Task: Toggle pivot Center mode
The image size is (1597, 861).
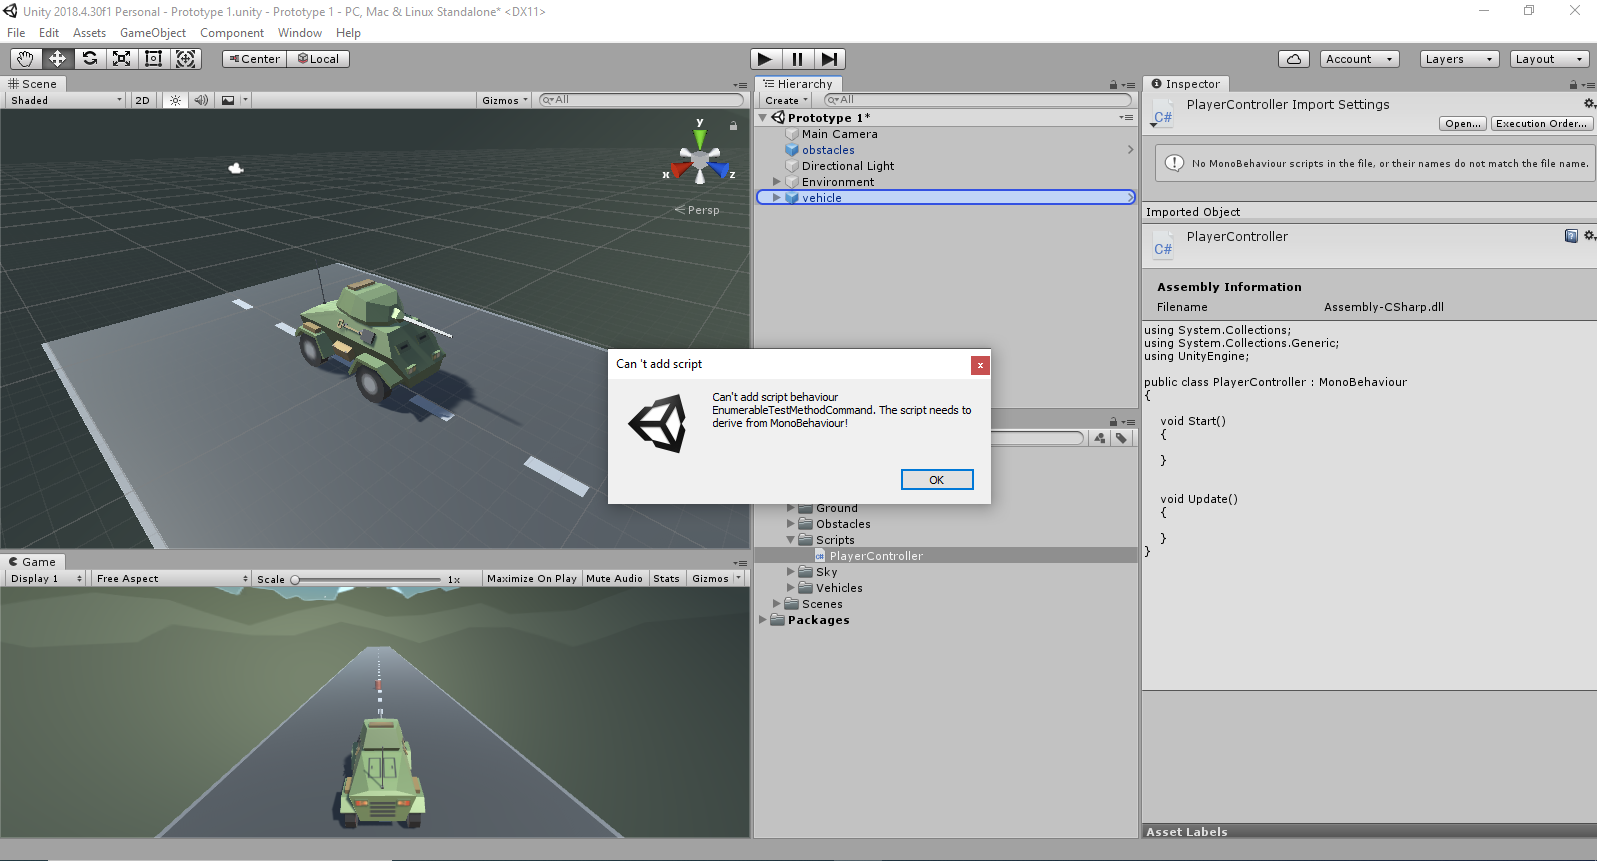Action: [x=255, y=59]
